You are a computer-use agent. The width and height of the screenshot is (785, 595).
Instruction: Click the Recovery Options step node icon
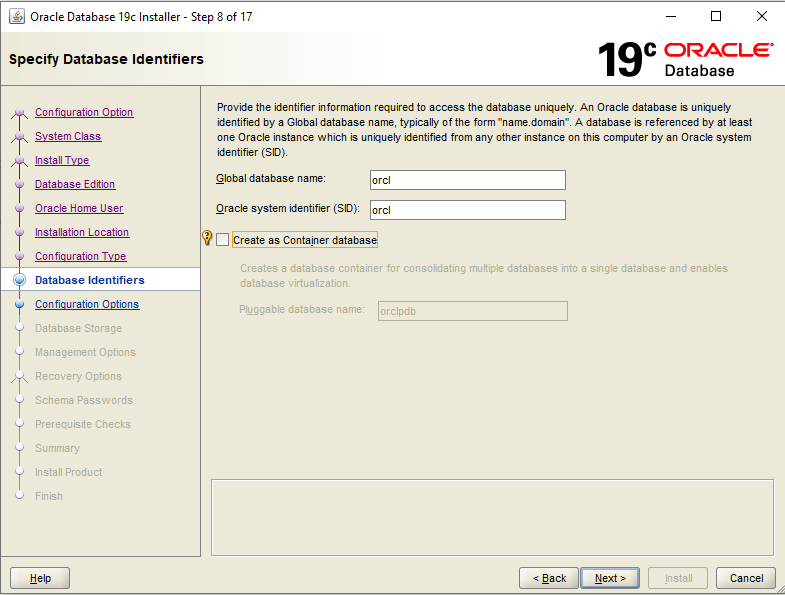[x=20, y=376]
